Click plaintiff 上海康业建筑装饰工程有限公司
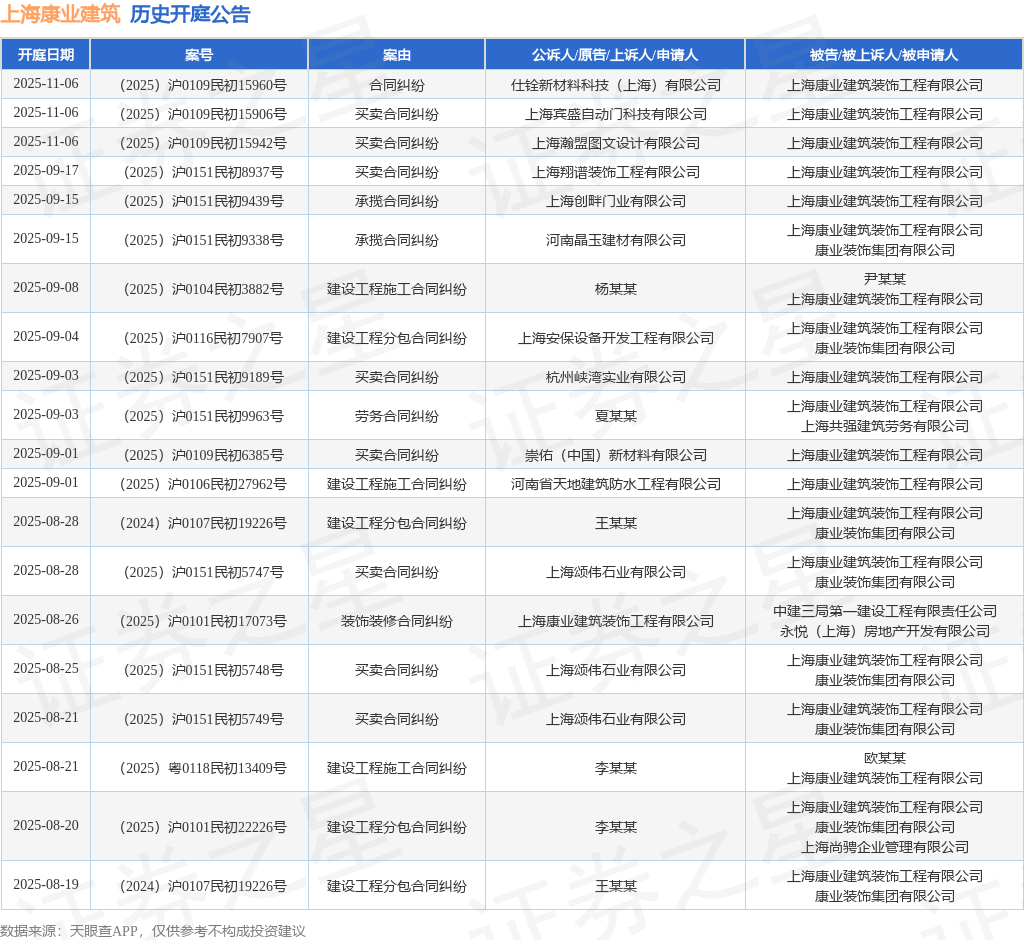Viewport: 1024px width, 940px height. click(615, 621)
